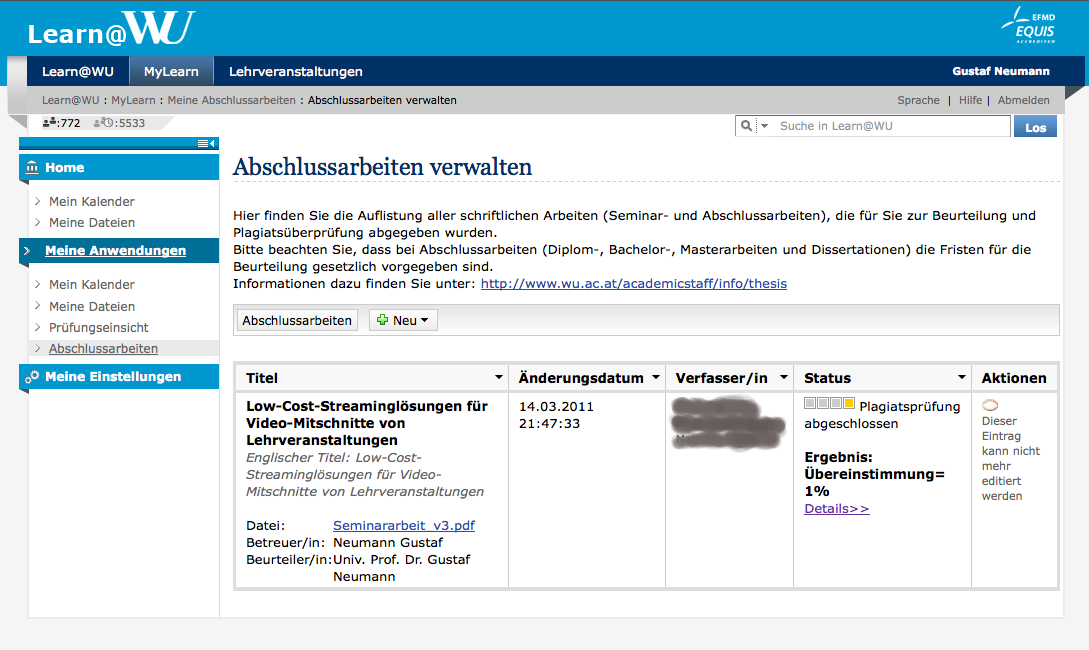The image size is (1089, 650).
Task: Click the Ergebnis: Übereinstimmung= 1% text
Action: [x=874, y=474]
